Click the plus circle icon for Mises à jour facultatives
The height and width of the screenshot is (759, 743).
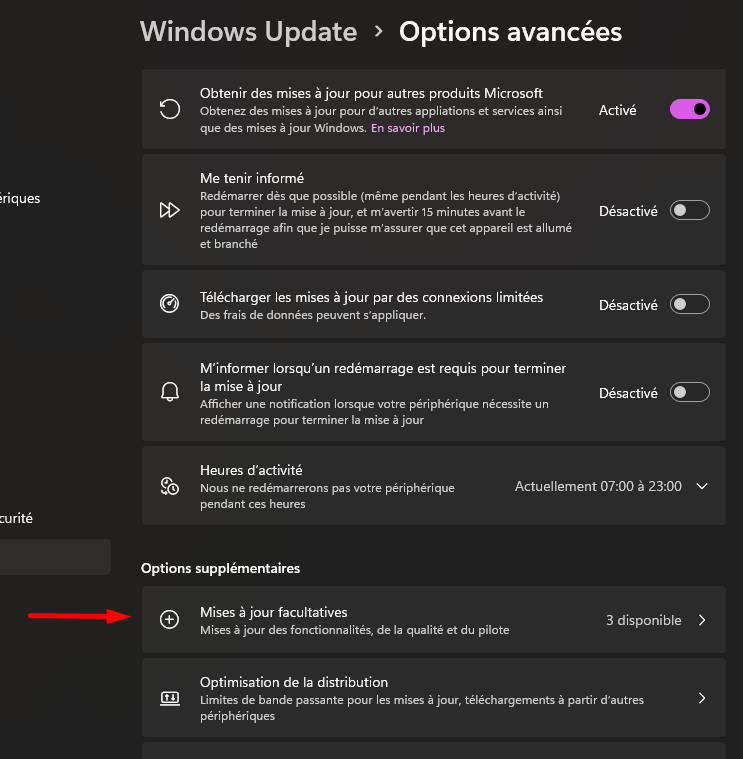[169, 620]
